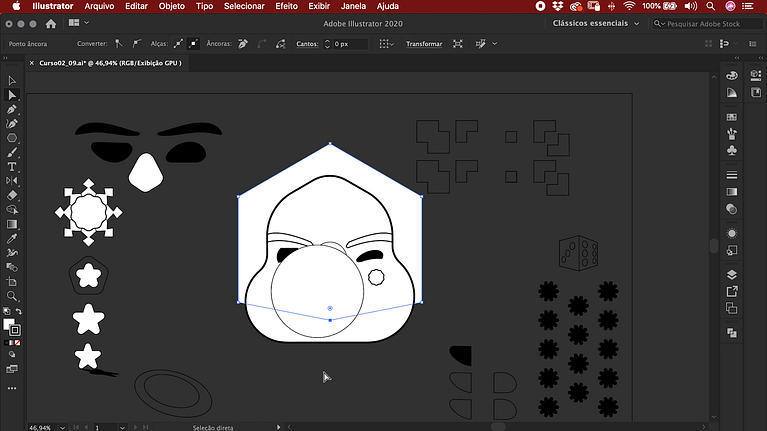Convert anchor point to smooth

[138, 44]
